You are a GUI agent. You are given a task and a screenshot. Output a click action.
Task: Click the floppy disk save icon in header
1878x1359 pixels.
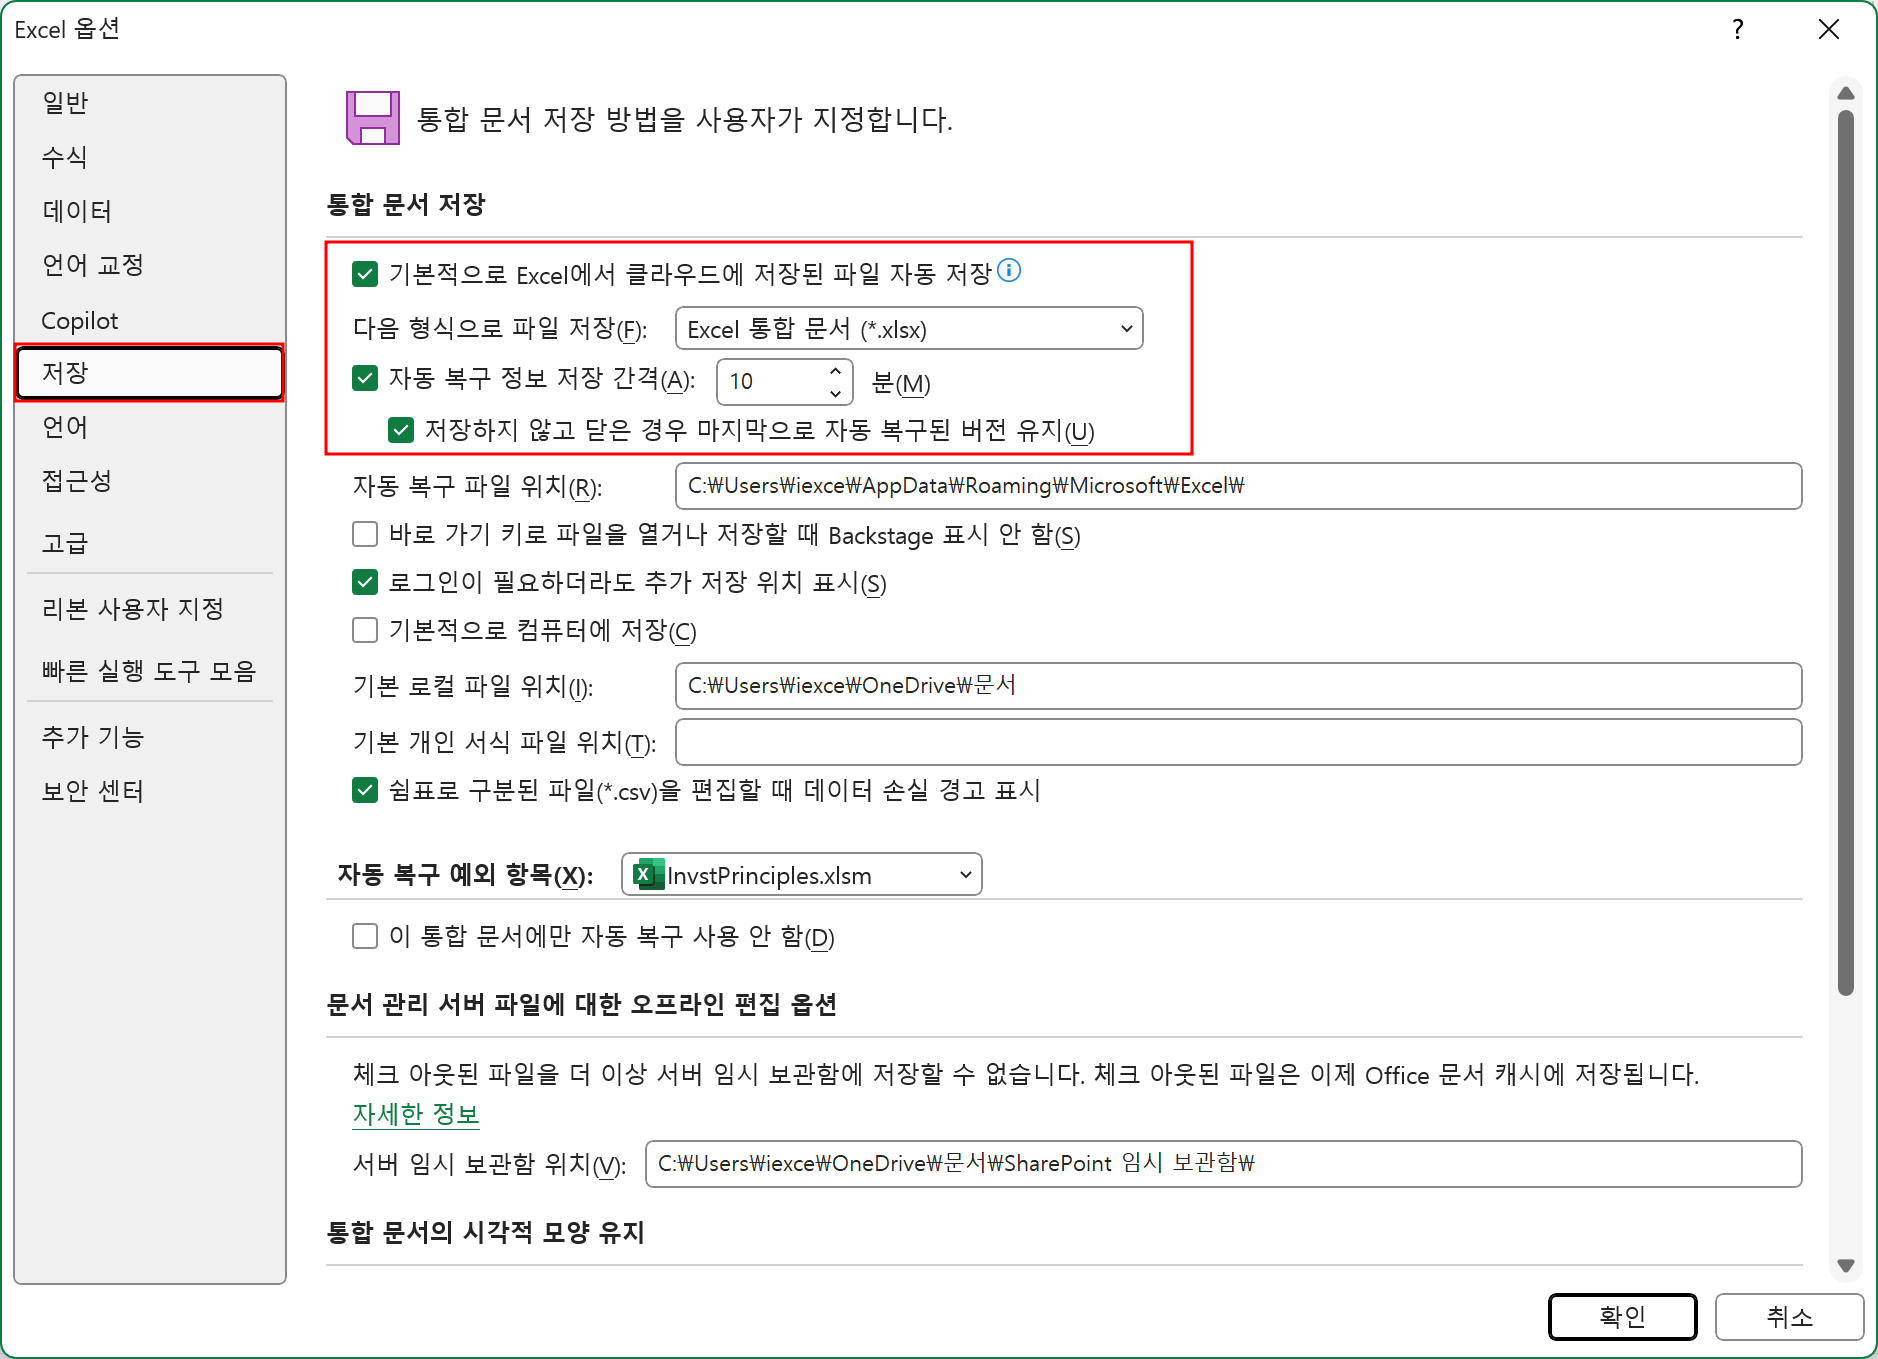coord(372,118)
